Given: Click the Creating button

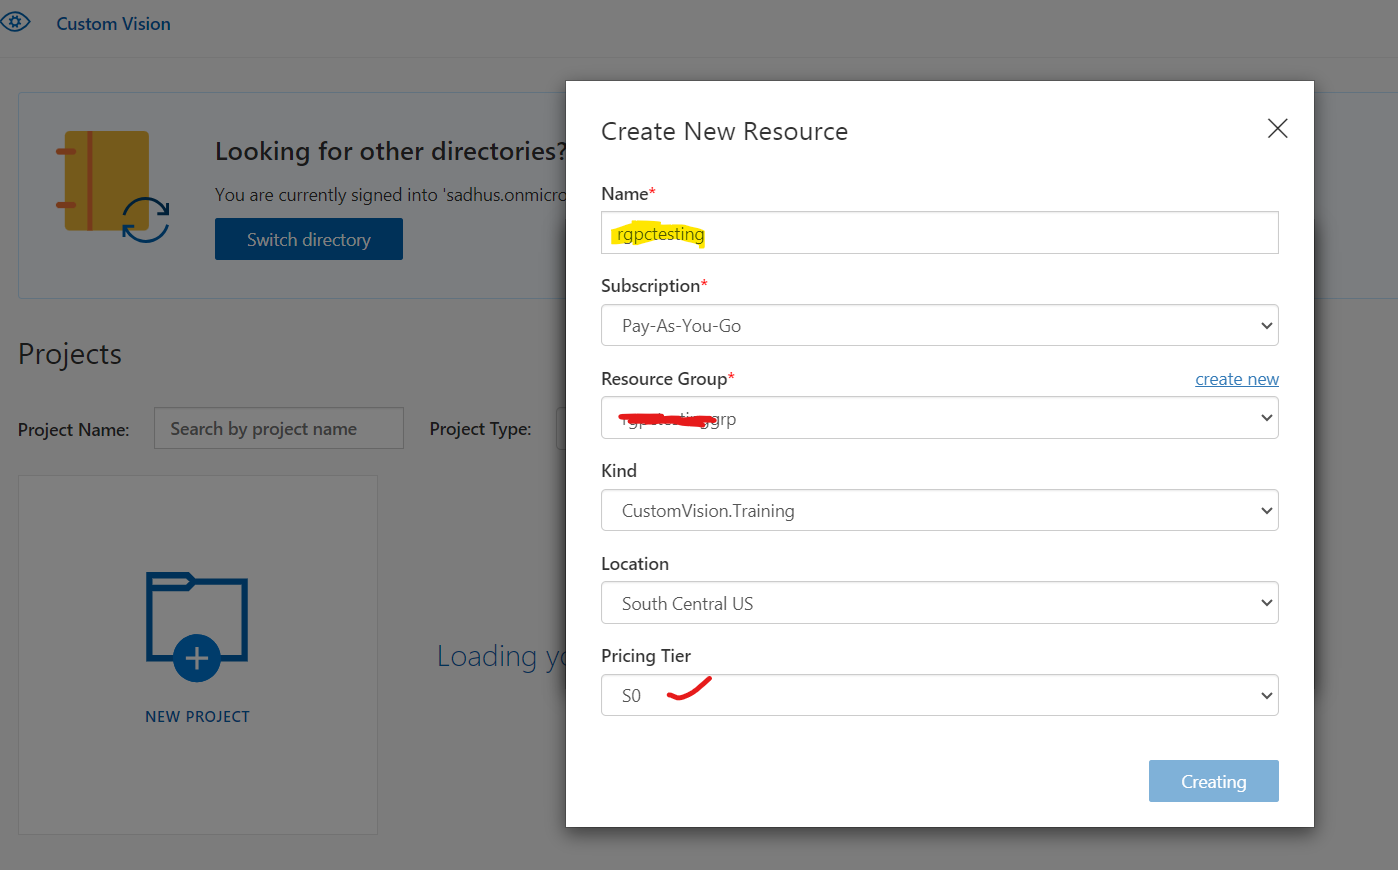Looking at the screenshot, I should 1213,781.
